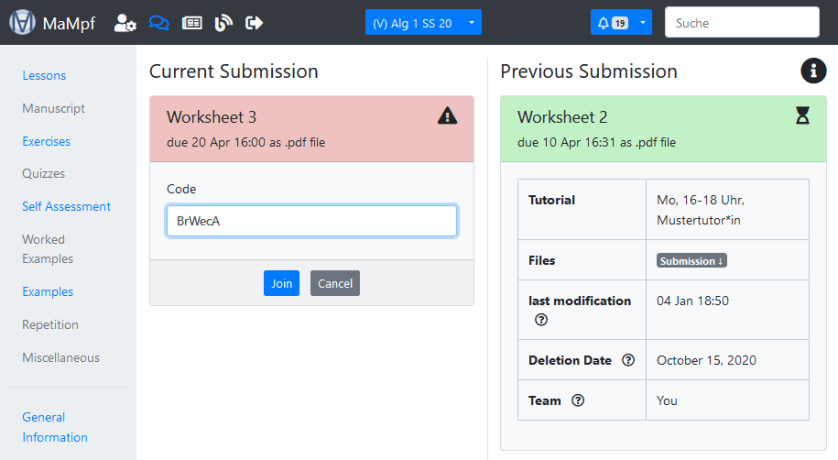Click the Worksheet 3 warning triangle
This screenshot has width=838, height=460.
447,117
